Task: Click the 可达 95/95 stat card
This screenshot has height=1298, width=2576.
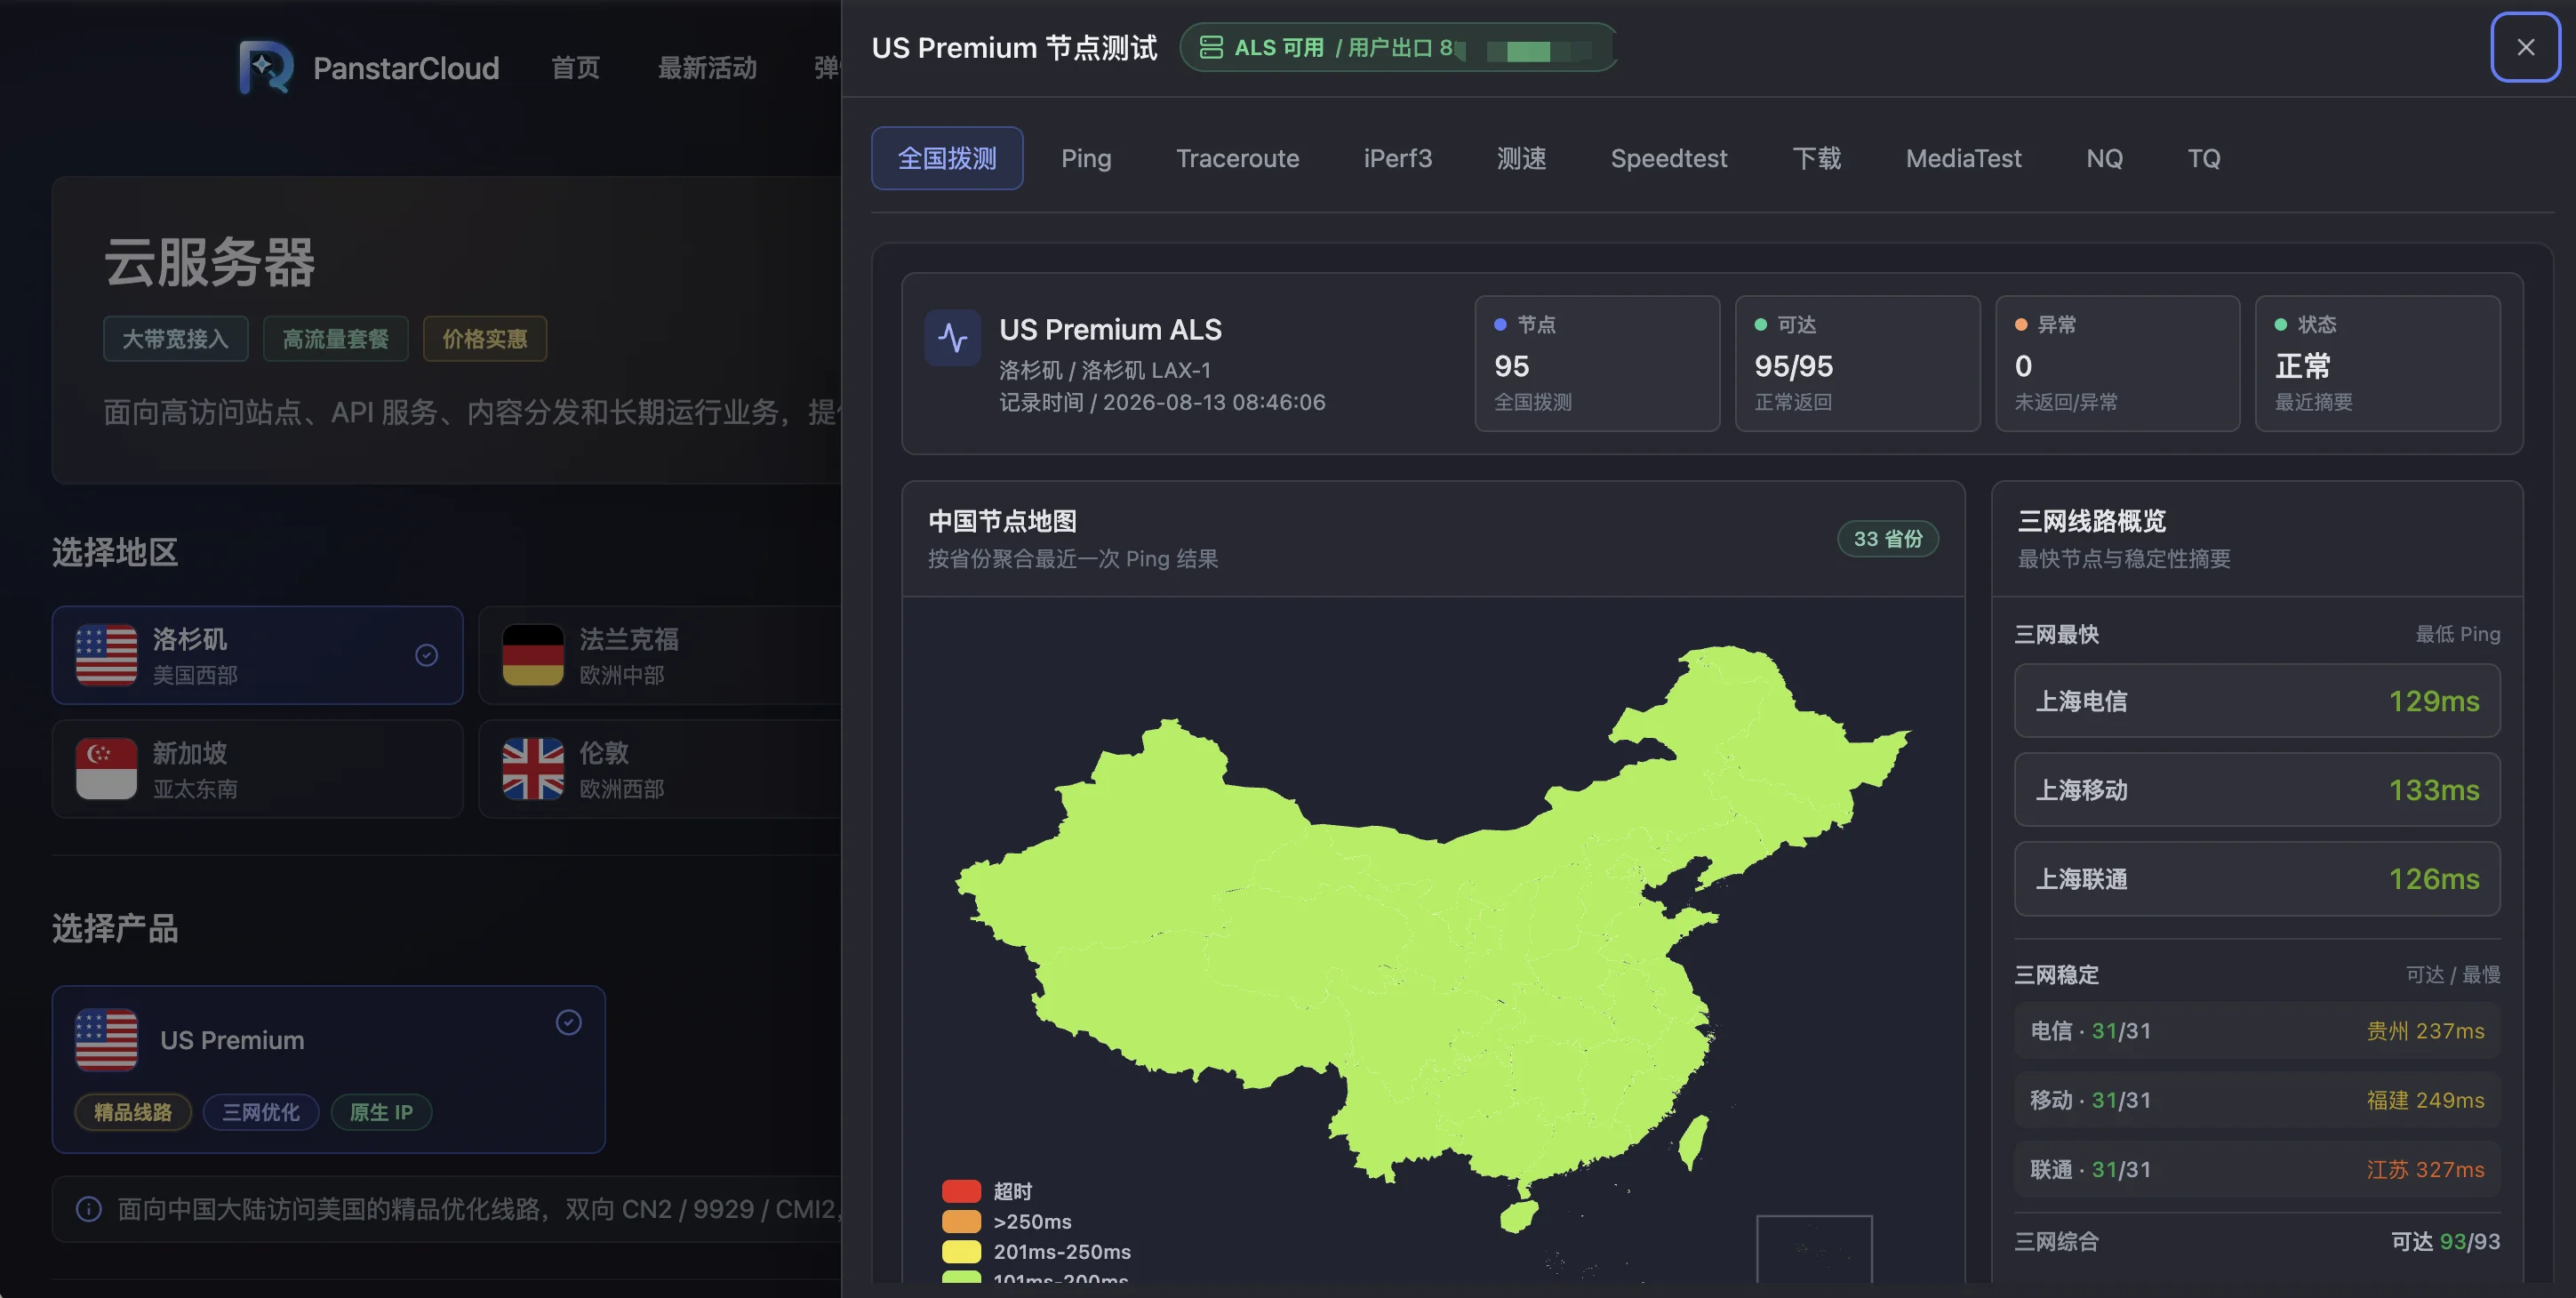Action: [1857, 363]
